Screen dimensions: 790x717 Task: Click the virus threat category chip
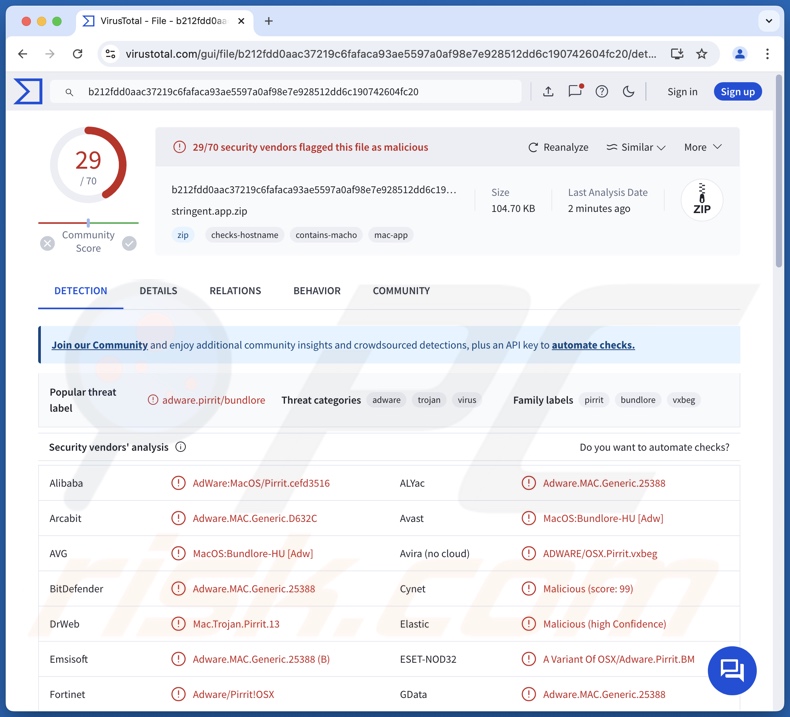467,400
